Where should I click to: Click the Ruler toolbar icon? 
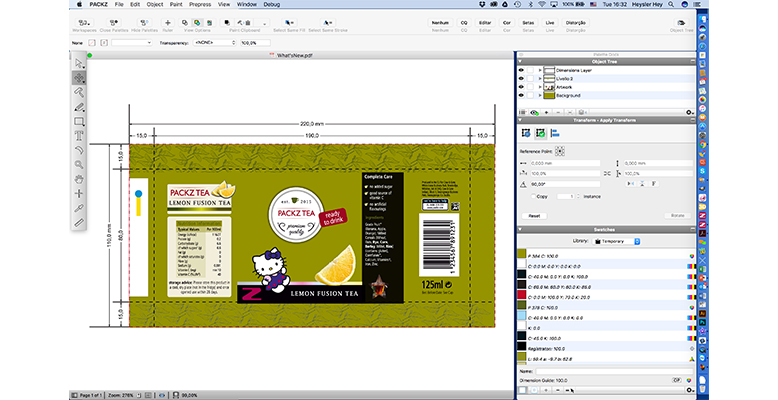[x=168, y=23]
